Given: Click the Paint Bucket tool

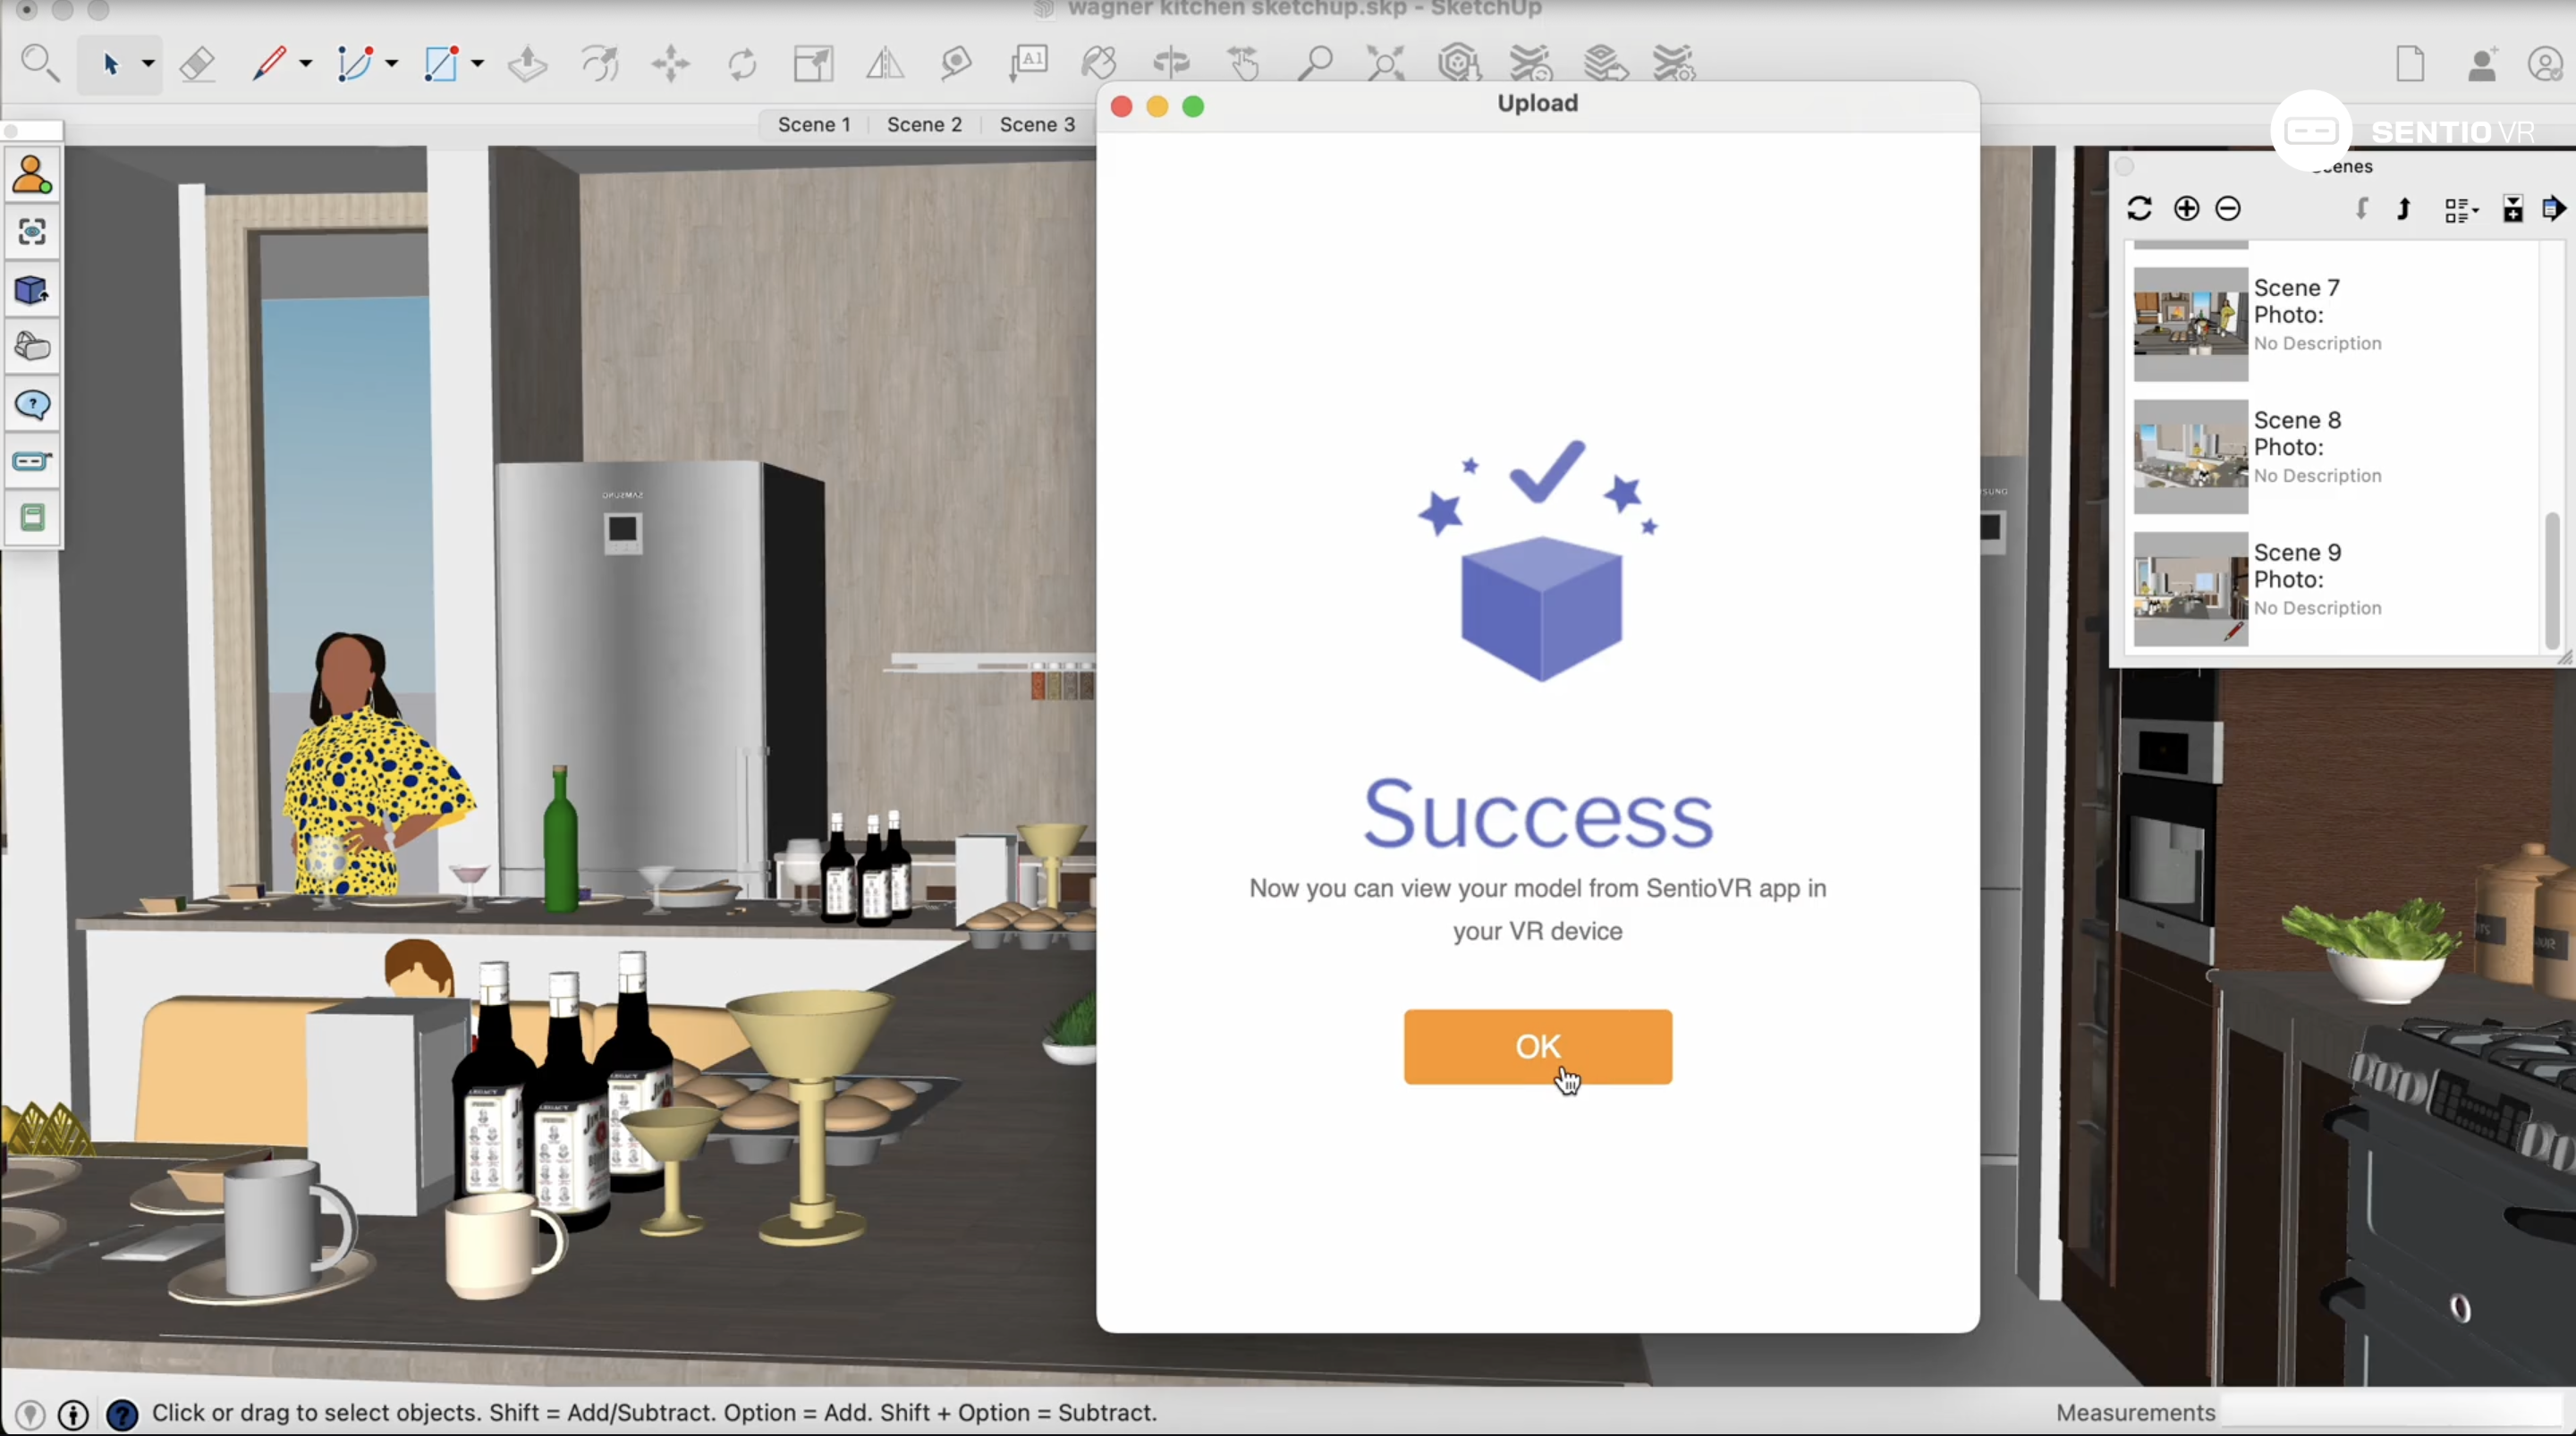Looking at the screenshot, I should pos(1099,64).
